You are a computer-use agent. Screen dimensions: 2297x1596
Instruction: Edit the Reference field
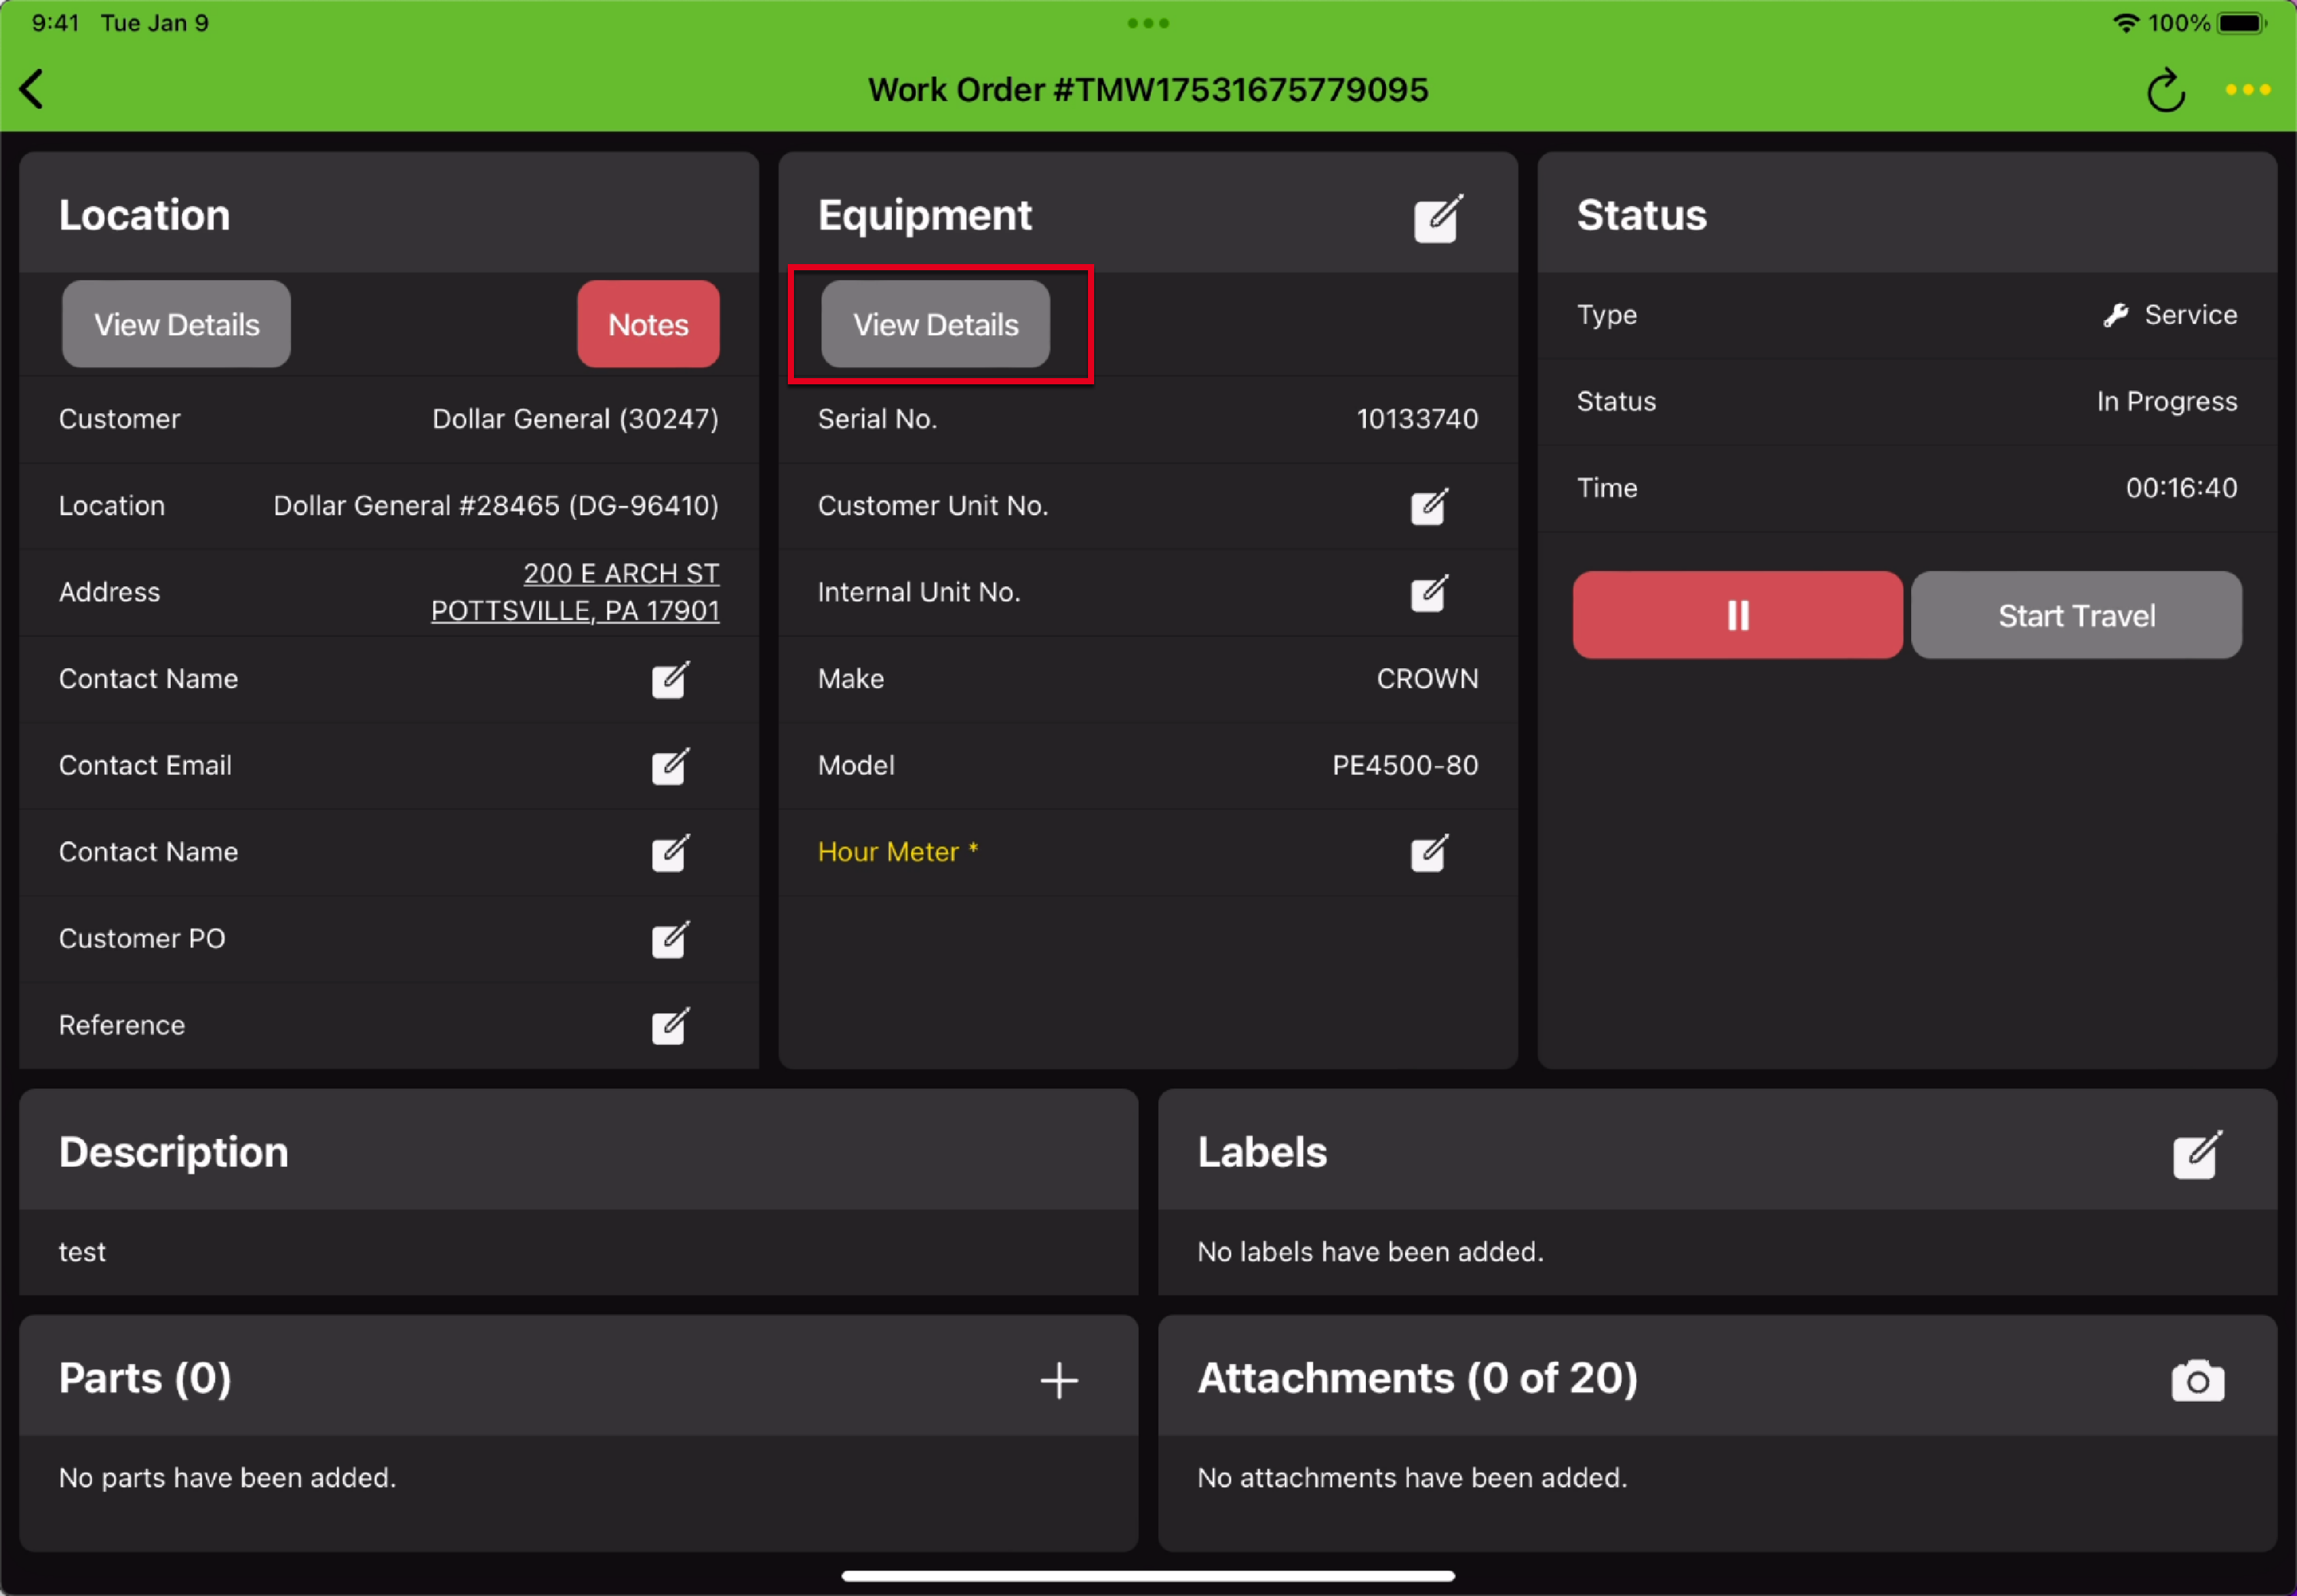(x=669, y=1026)
